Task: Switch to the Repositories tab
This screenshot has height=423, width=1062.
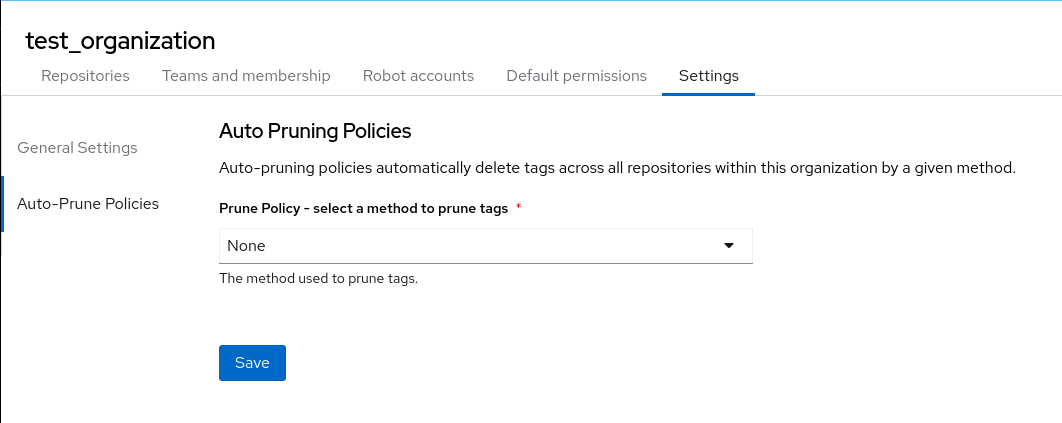Action: [x=85, y=75]
